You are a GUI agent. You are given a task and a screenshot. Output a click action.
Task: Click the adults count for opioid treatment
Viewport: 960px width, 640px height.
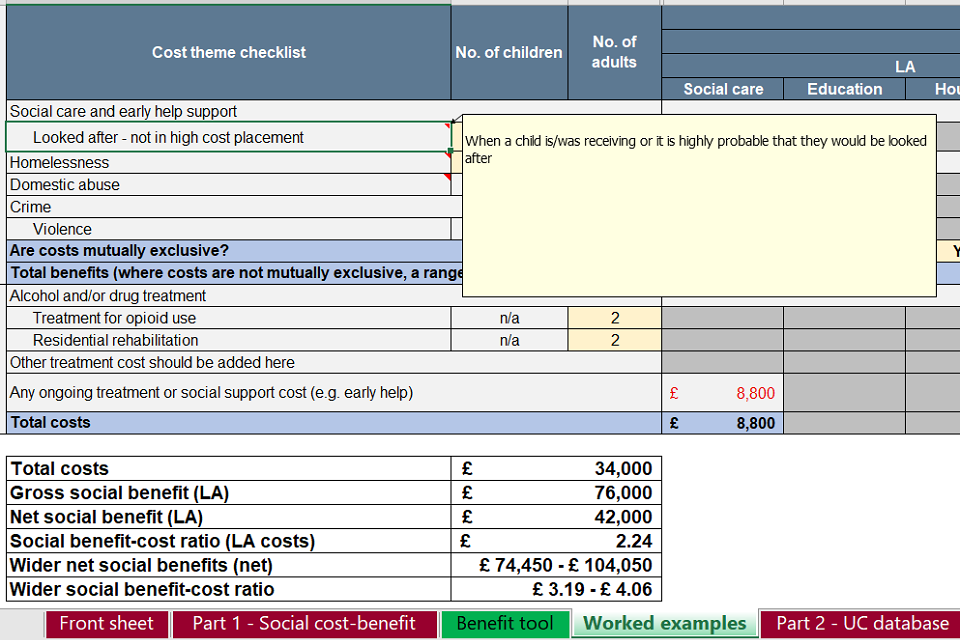coord(614,318)
